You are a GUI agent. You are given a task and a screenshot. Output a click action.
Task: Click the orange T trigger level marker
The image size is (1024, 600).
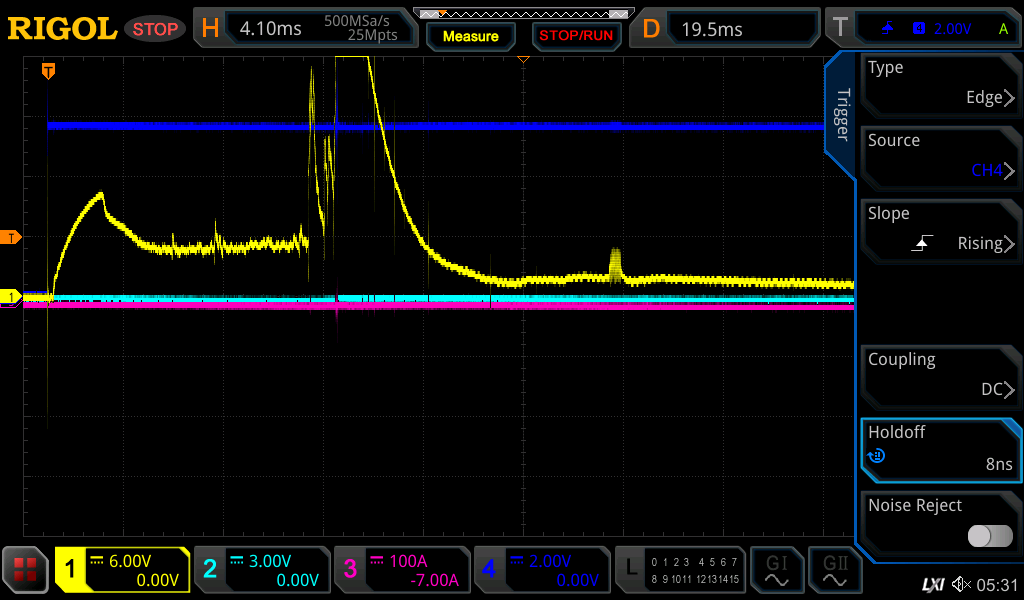[12, 237]
